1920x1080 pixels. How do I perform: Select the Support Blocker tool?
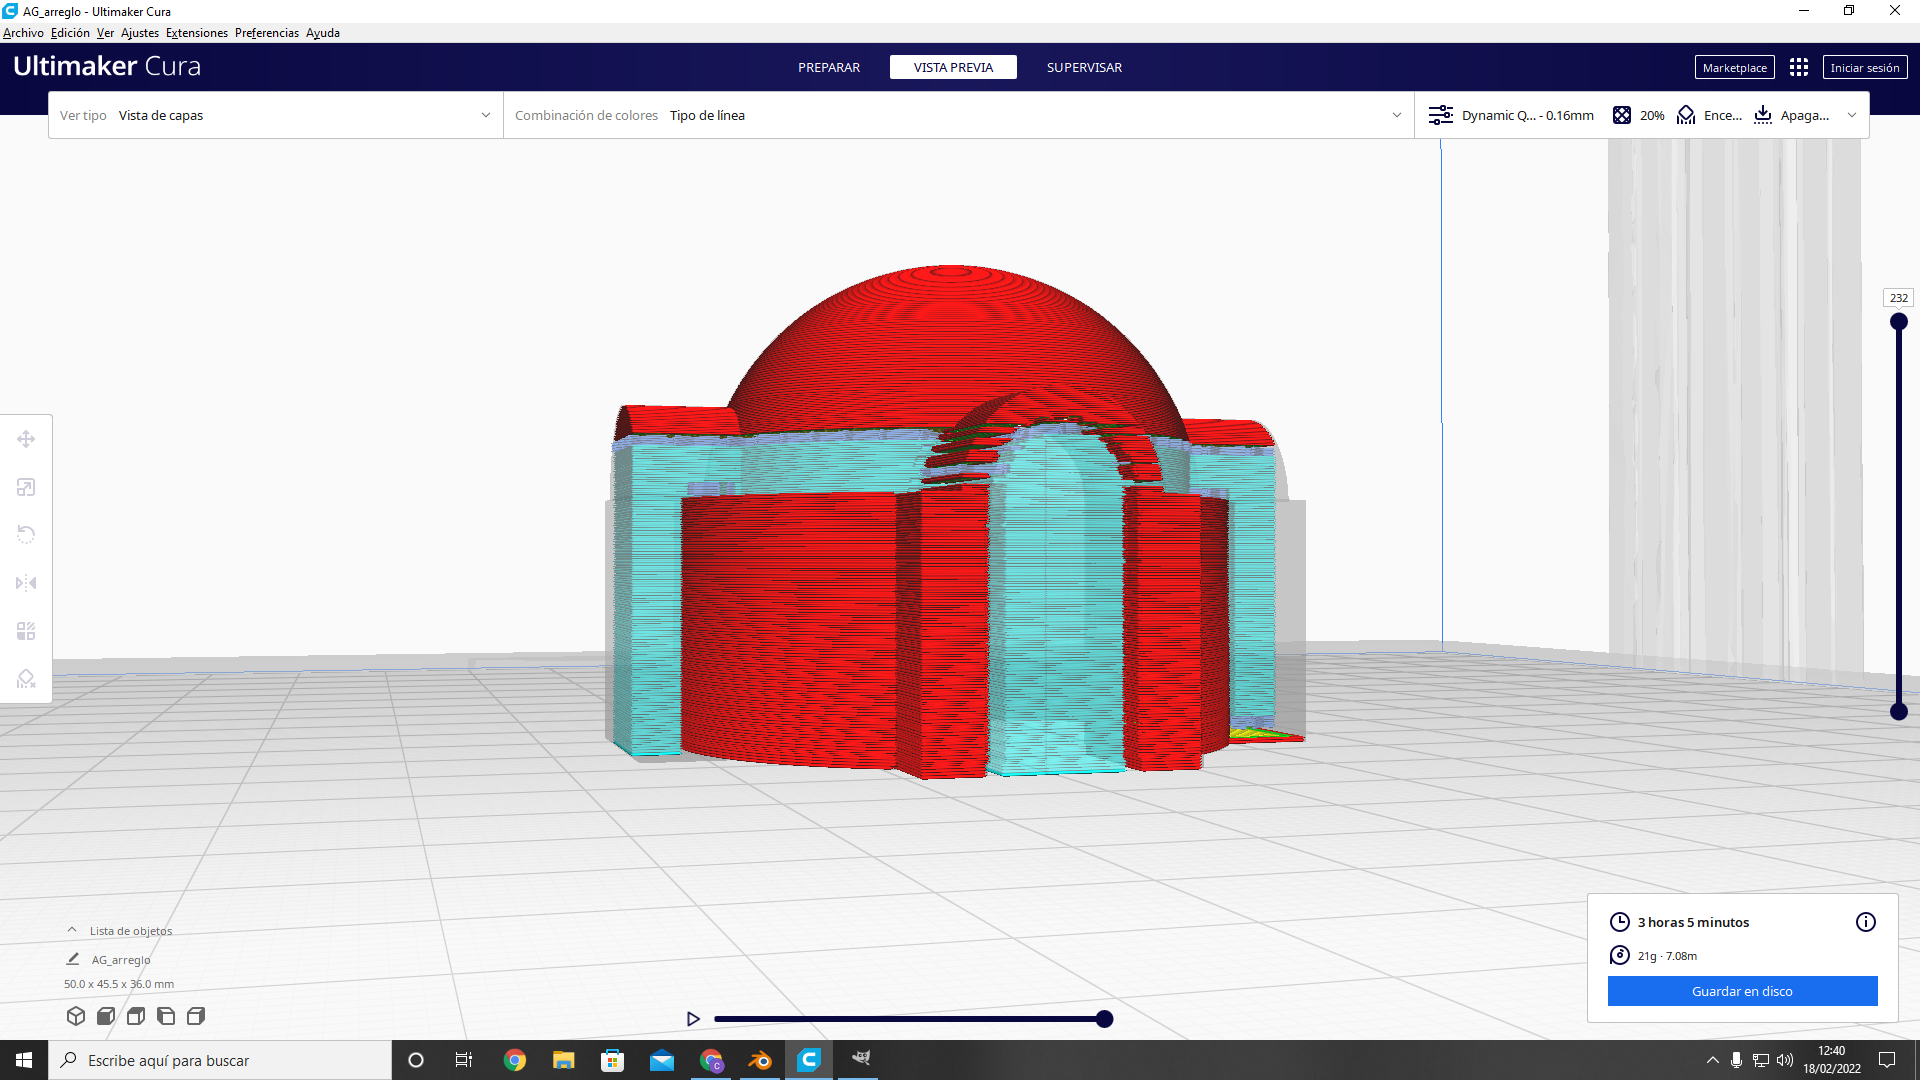(26, 679)
